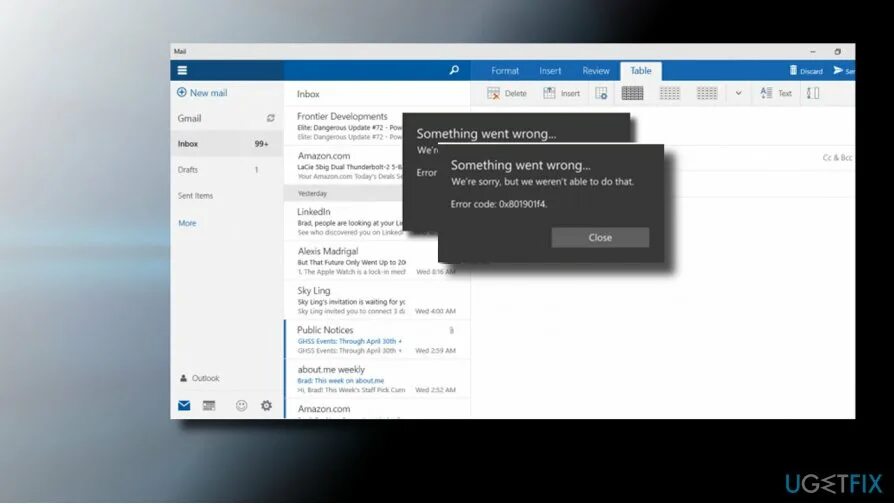This screenshot has height=504, width=894.
Task: Close the error dialog with Close button
Action: (x=600, y=237)
